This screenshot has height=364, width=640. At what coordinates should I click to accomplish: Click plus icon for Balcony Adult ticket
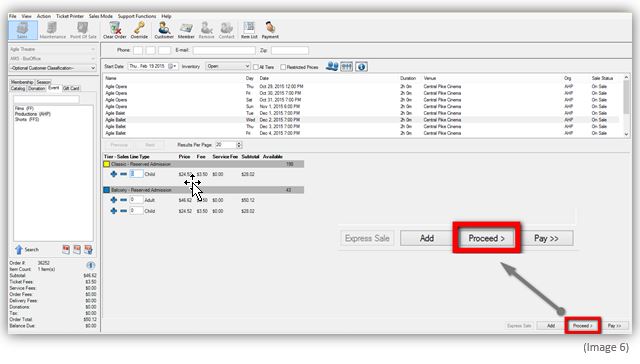click(113, 200)
